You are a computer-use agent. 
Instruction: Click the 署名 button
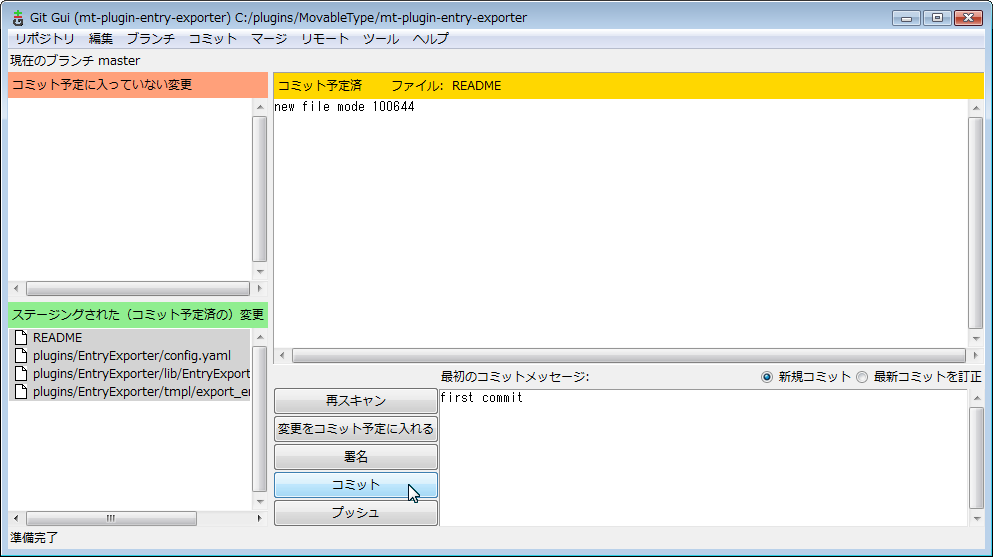(356, 456)
